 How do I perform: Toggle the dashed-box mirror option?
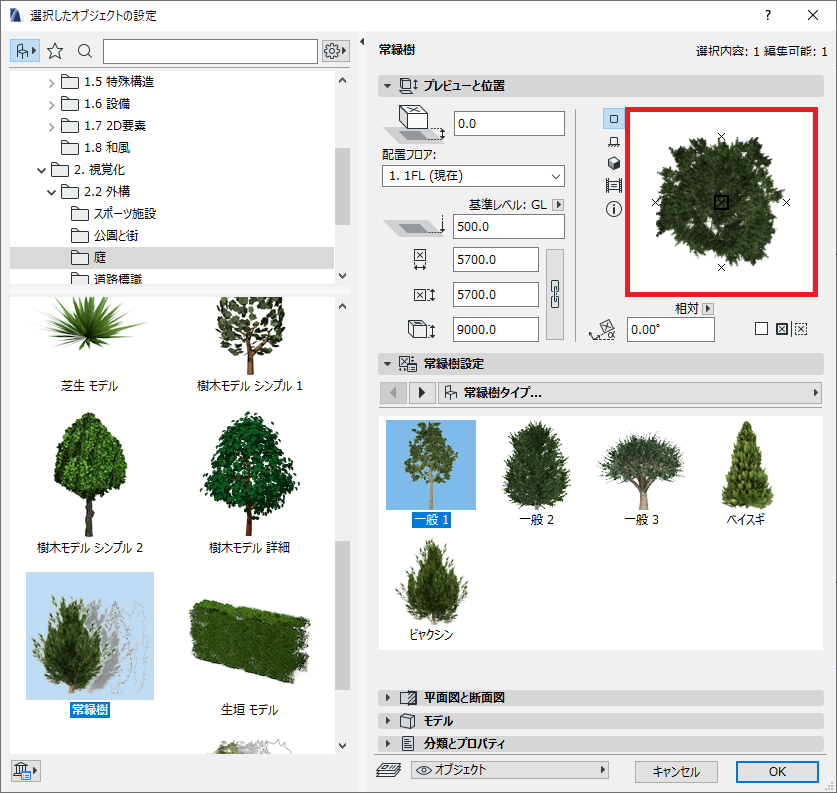(x=801, y=329)
